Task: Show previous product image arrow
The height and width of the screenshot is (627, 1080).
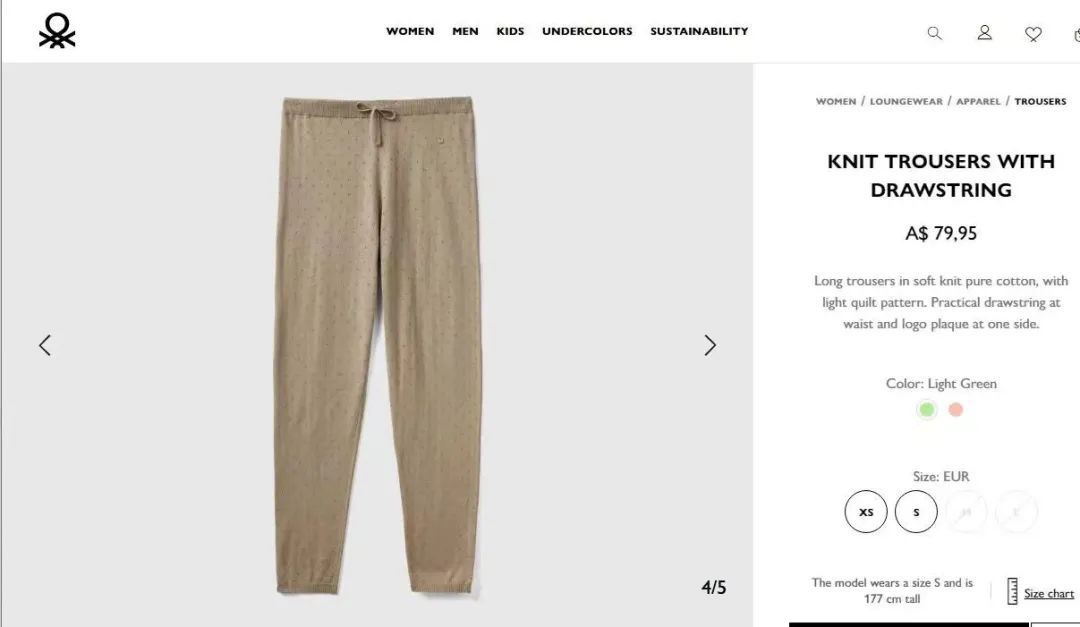Action: (45, 345)
